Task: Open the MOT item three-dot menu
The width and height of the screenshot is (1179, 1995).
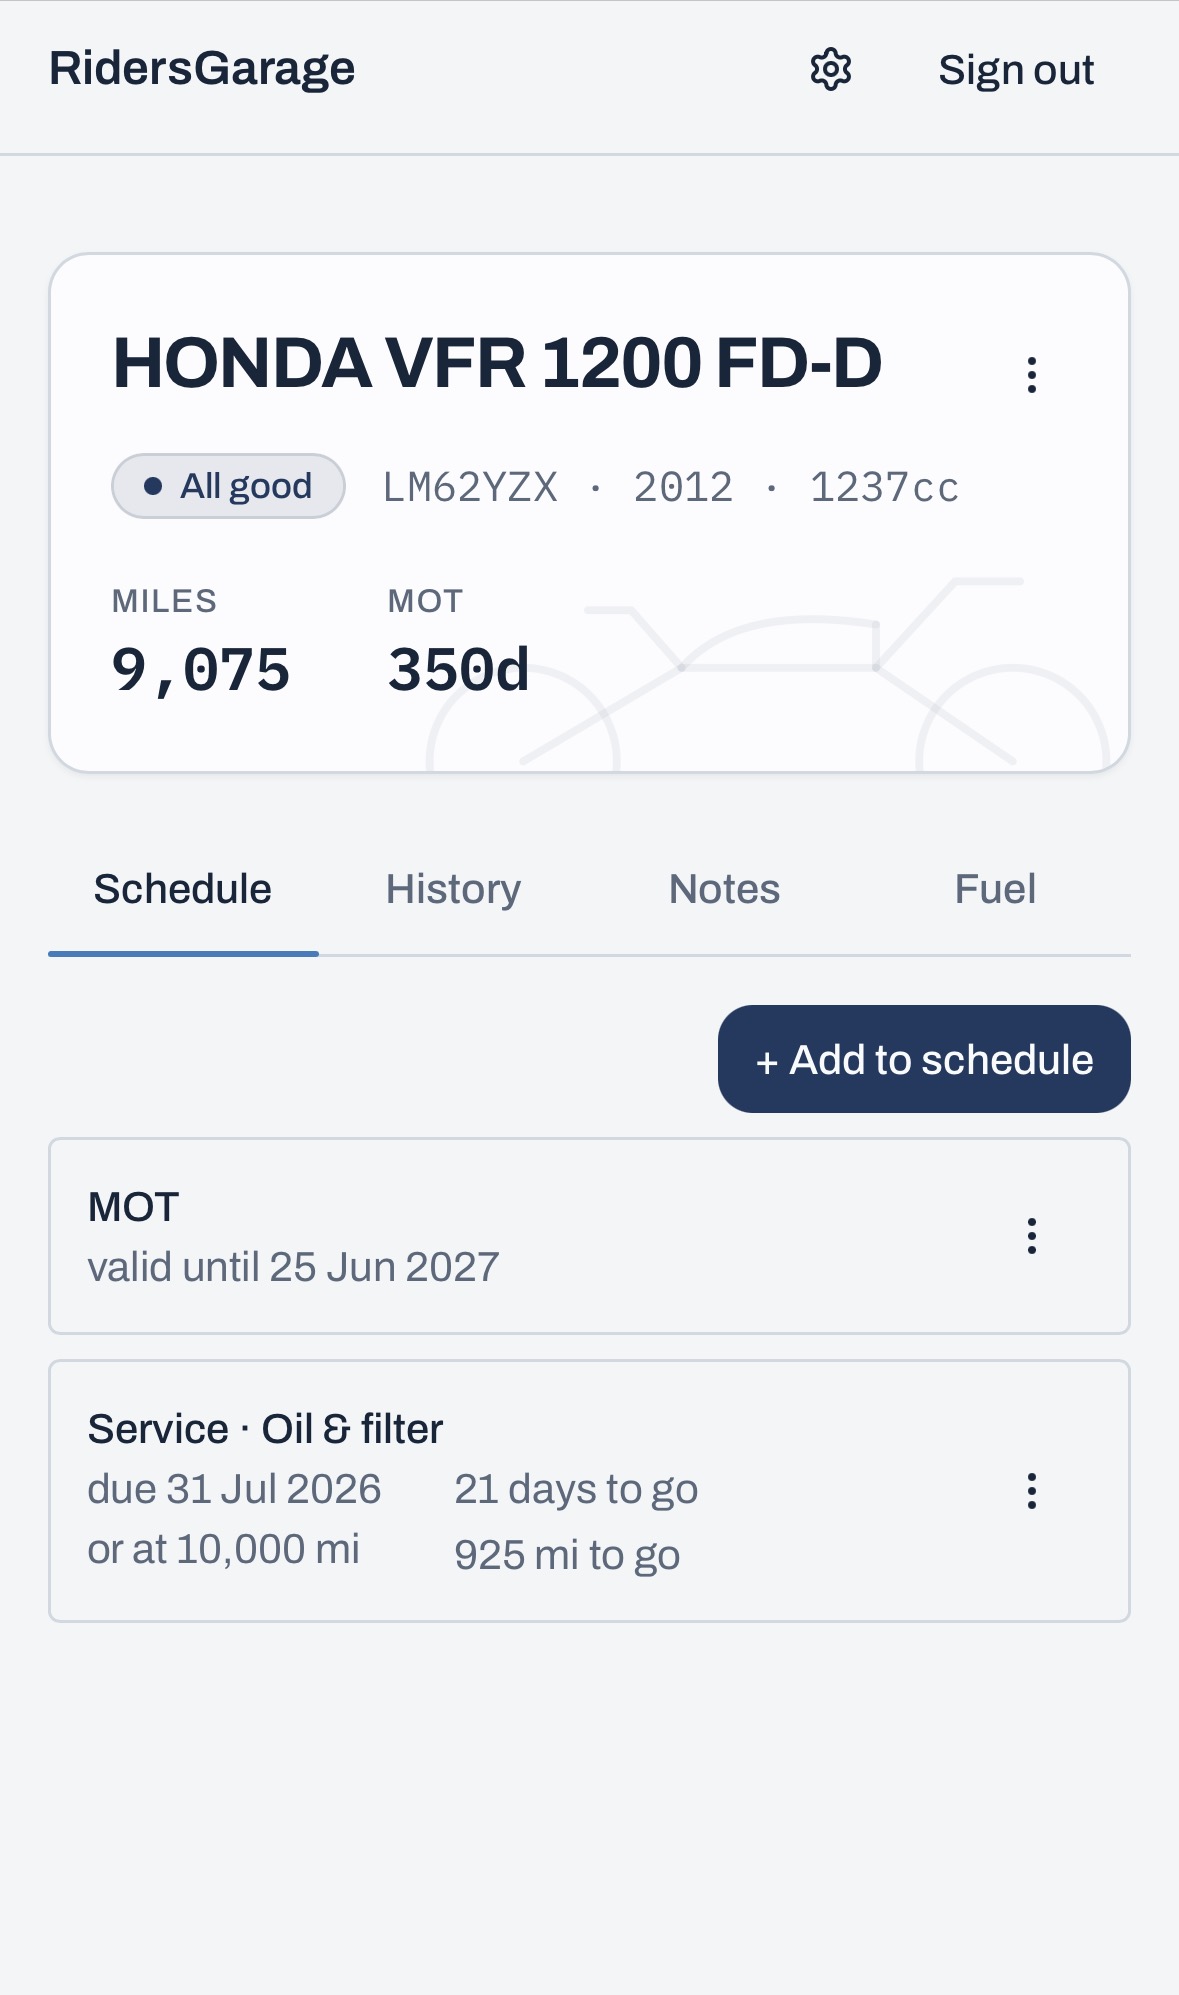Action: [x=1032, y=1236]
